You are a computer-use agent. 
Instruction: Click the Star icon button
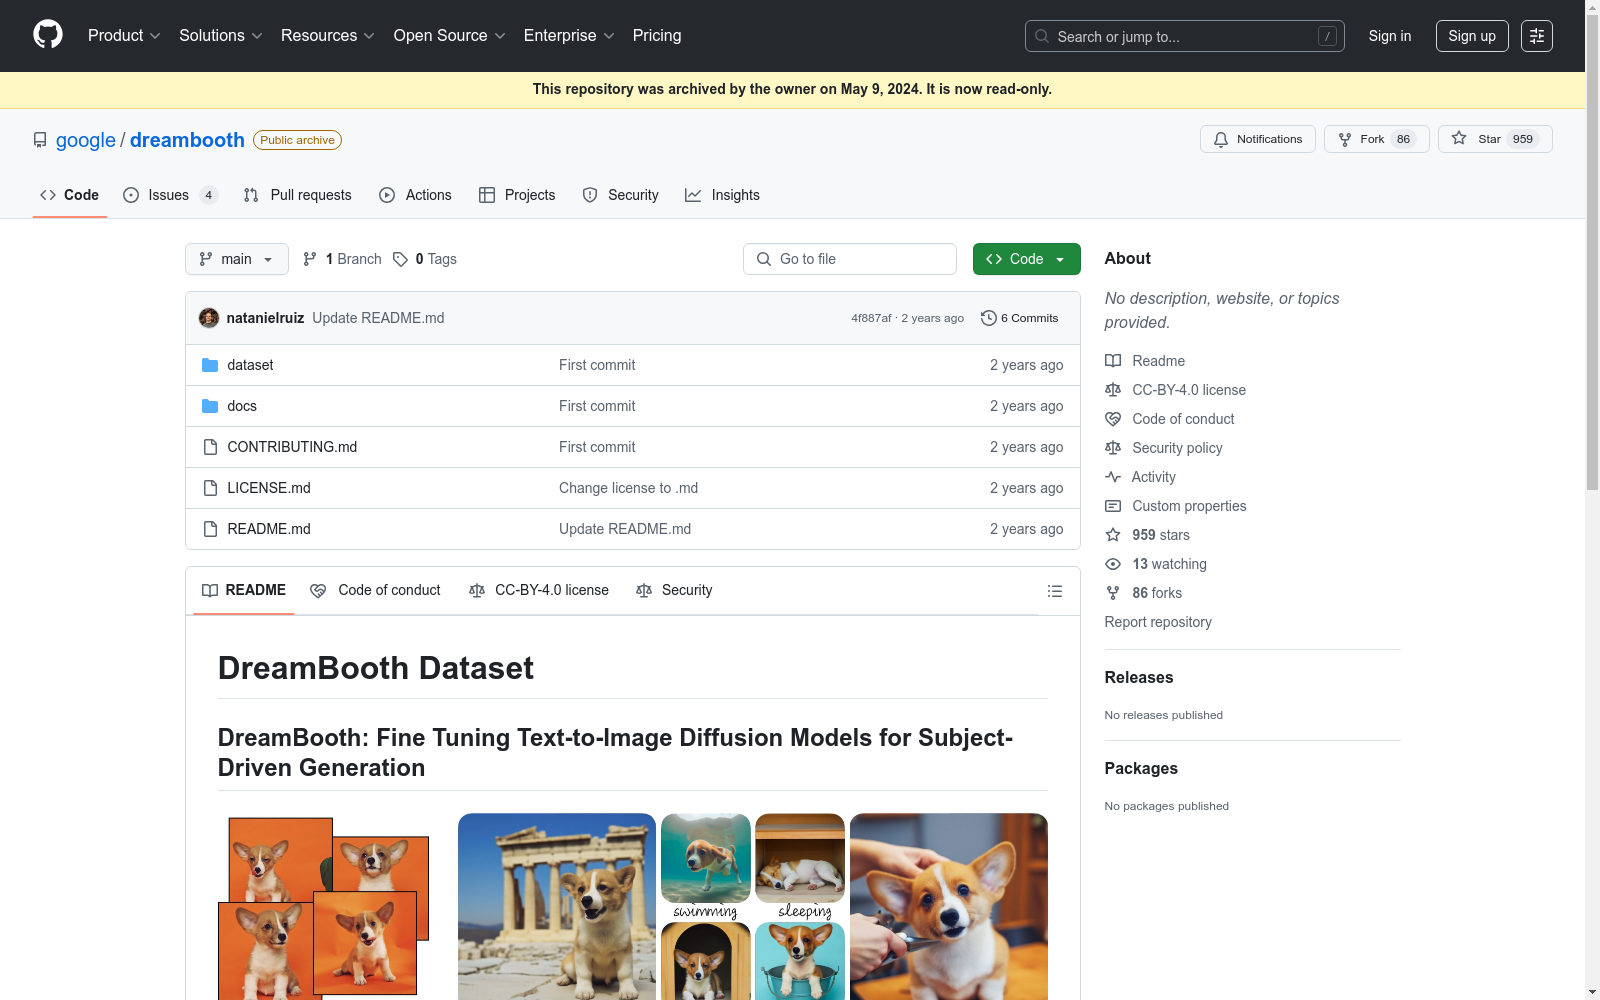pos(1459,139)
